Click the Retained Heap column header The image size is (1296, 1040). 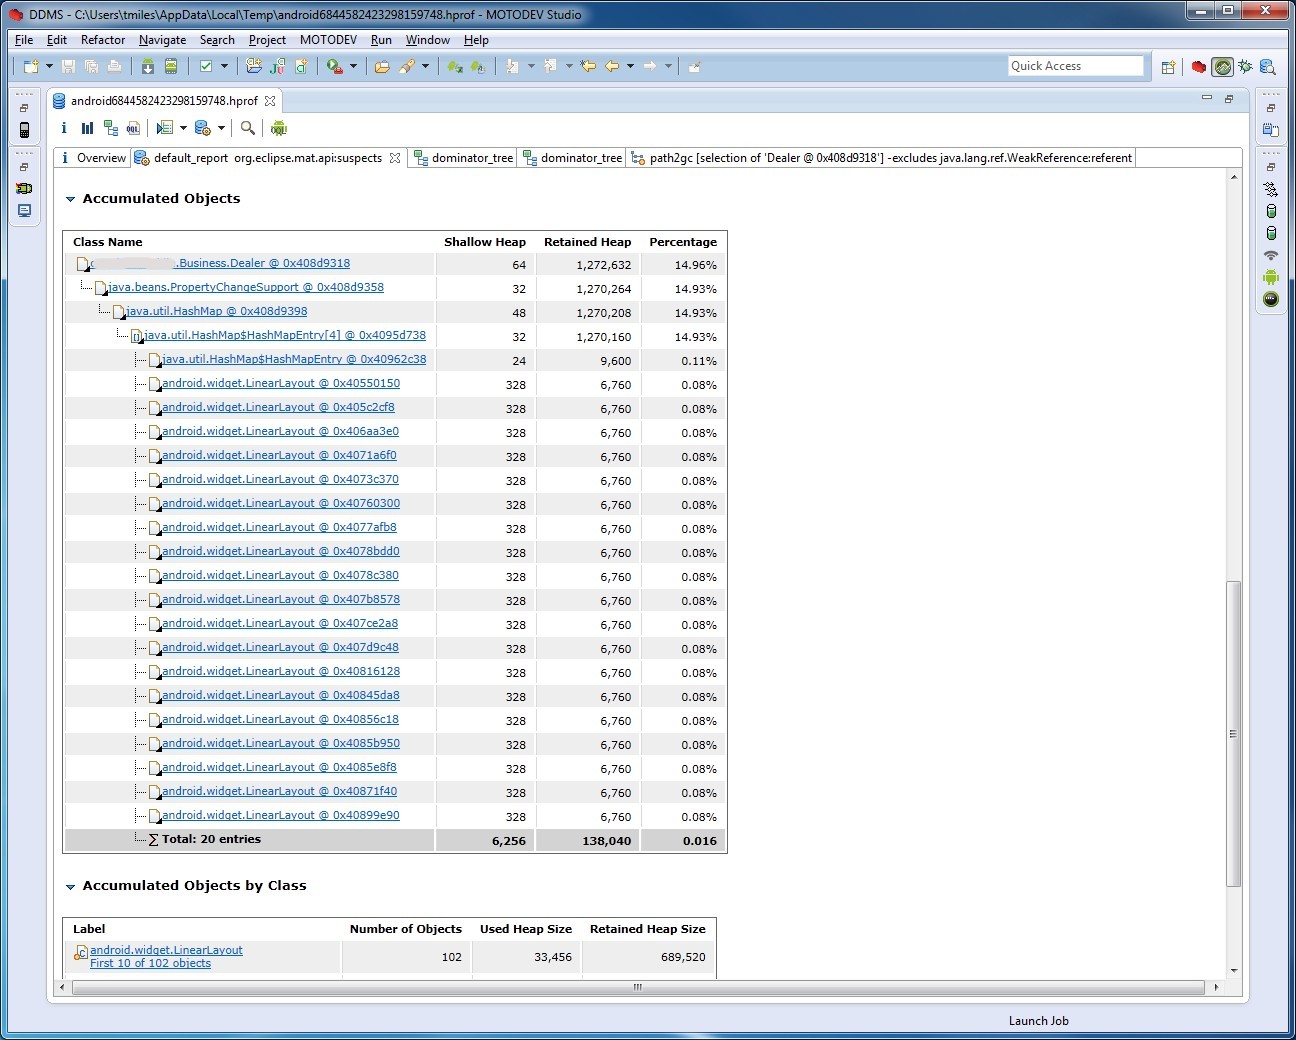click(587, 242)
